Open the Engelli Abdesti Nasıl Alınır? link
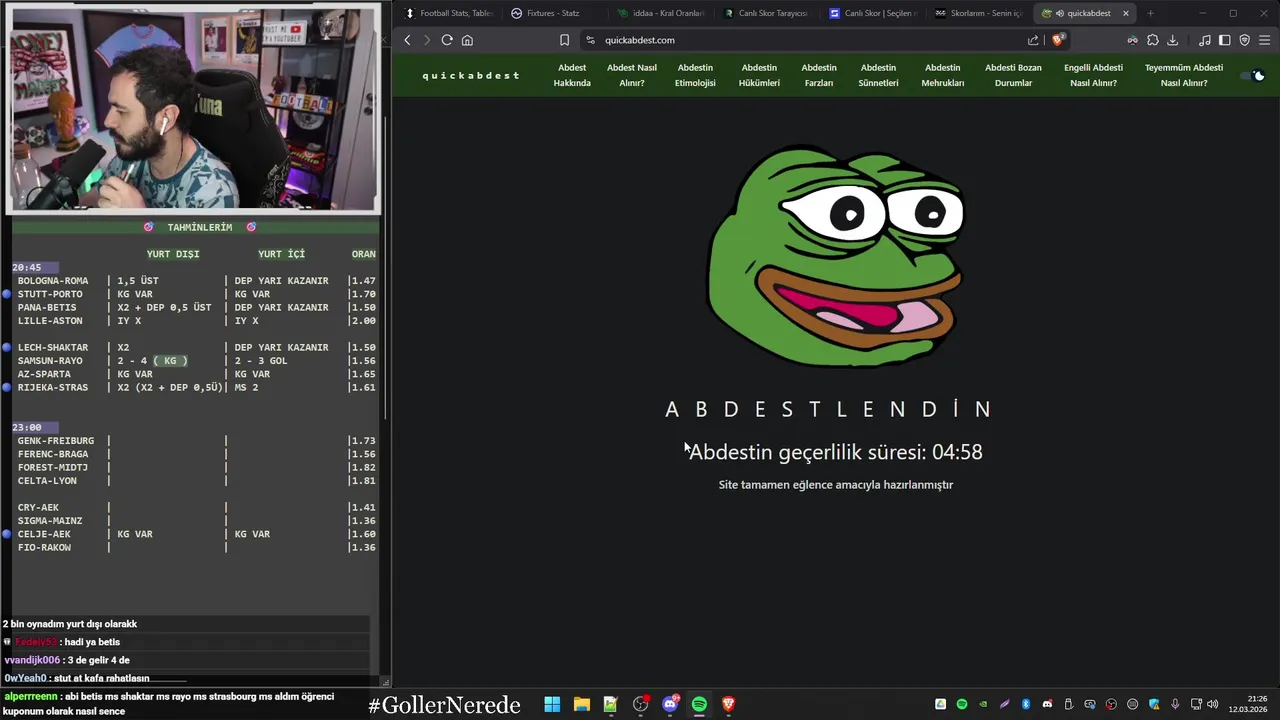This screenshot has width=1280, height=720. 1093,75
